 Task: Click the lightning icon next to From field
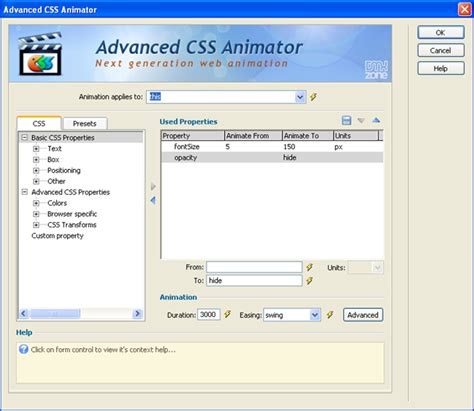309,267
